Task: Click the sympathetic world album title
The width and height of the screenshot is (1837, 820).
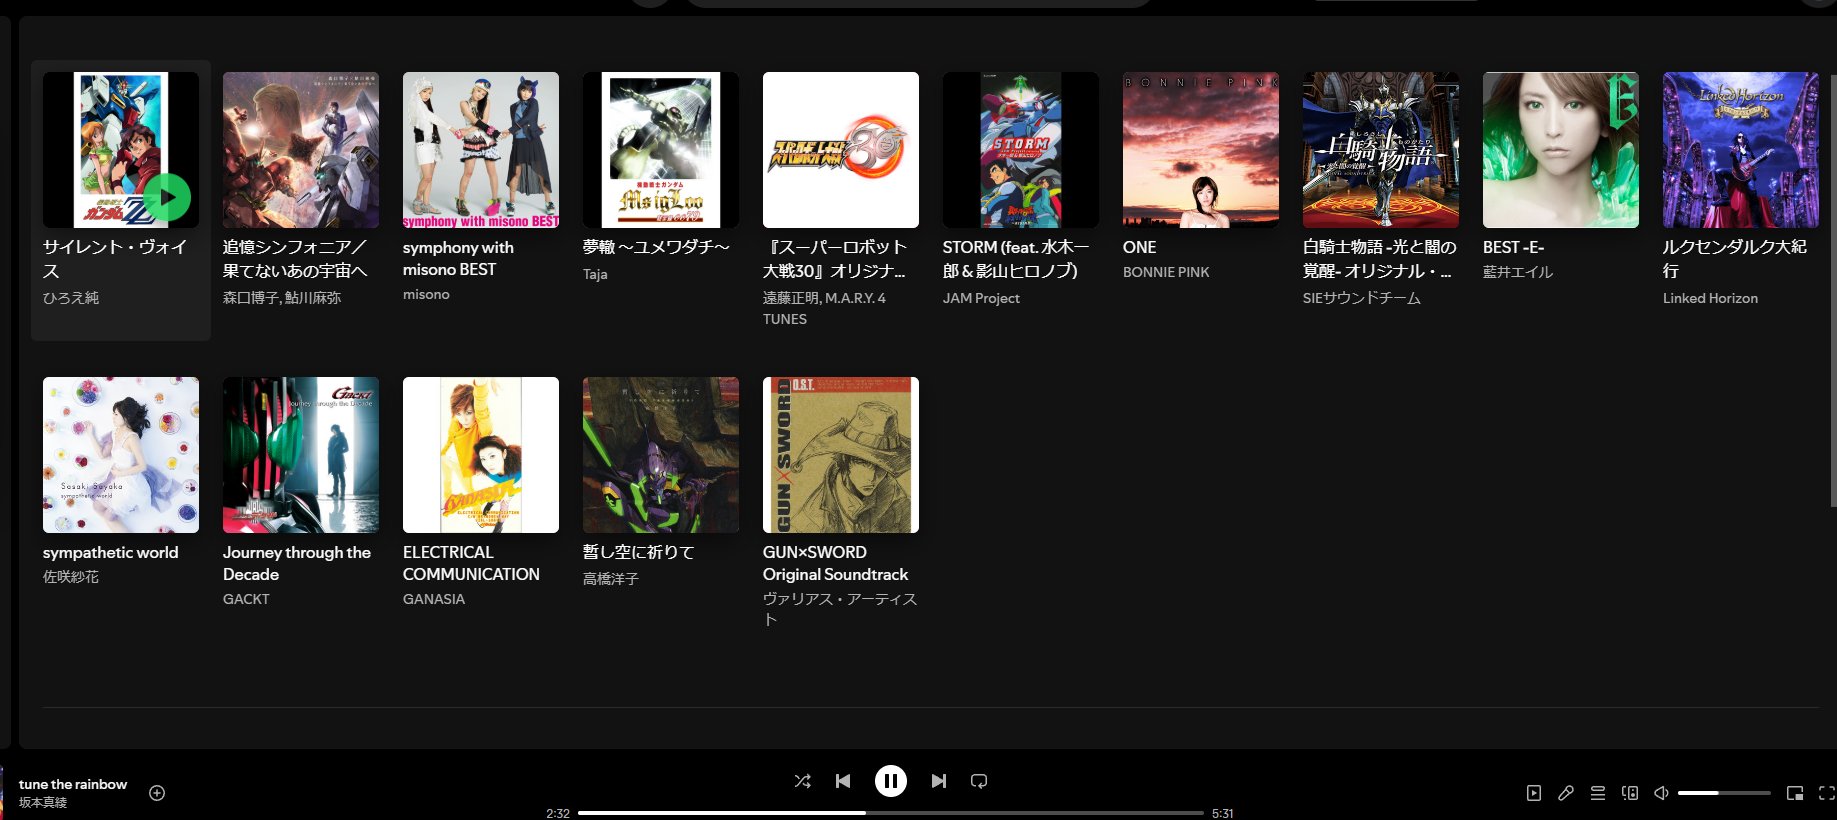Action: [x=110, y=552]
